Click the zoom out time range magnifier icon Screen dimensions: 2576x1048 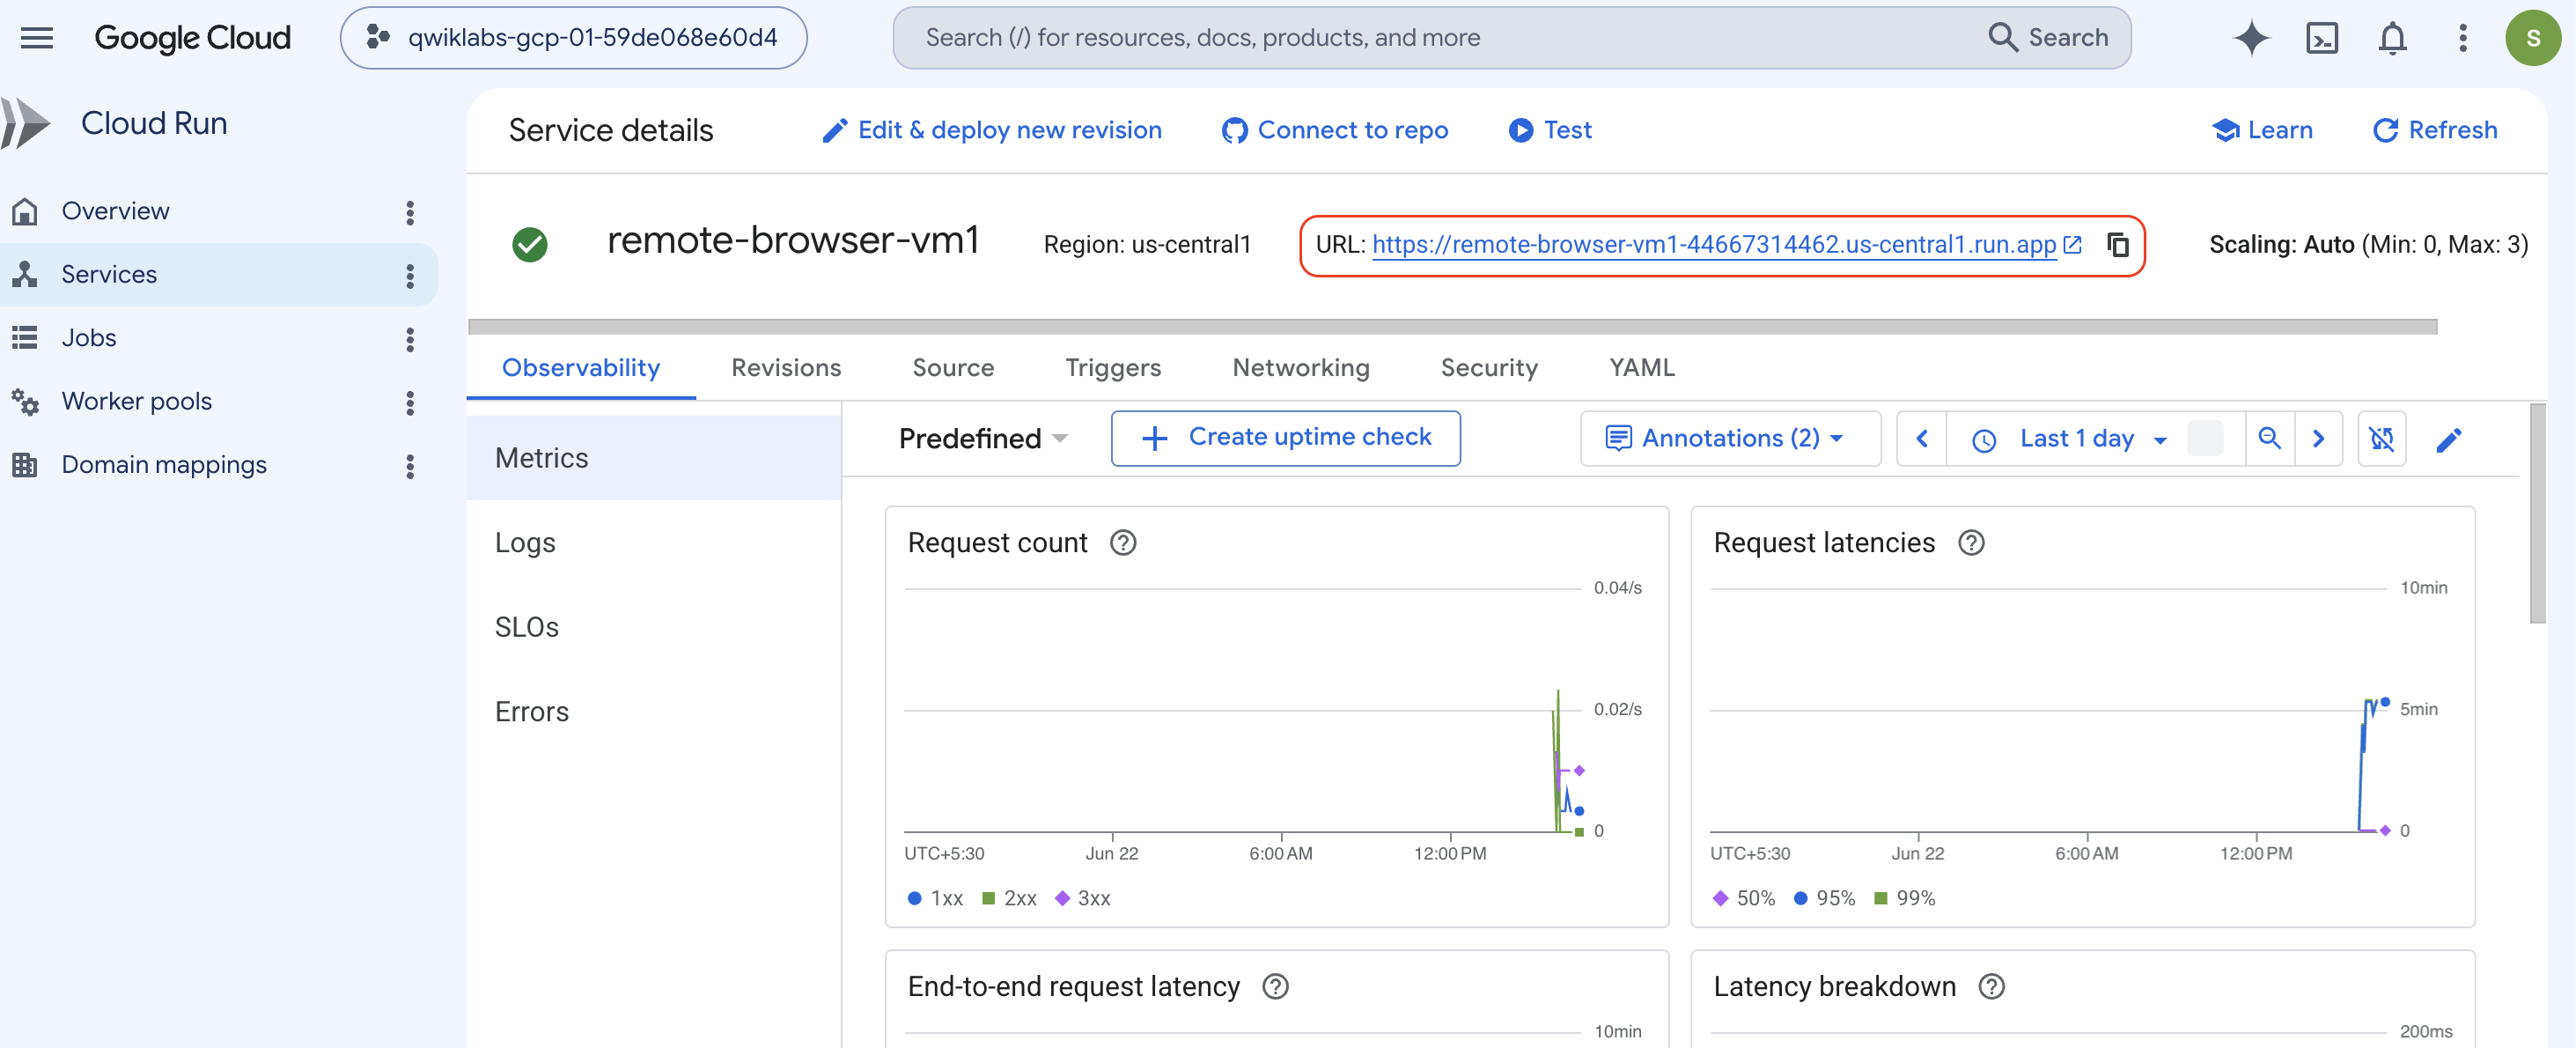[x=2269, y=438]
